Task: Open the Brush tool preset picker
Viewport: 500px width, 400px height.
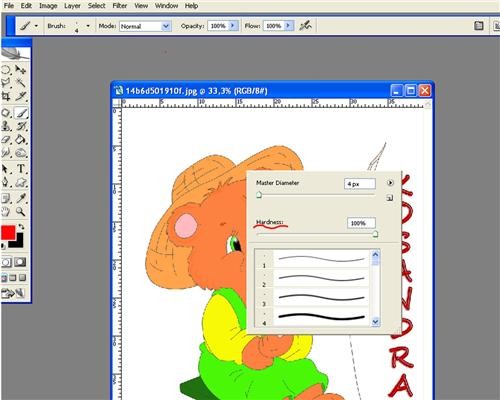Action: point(25,26)
